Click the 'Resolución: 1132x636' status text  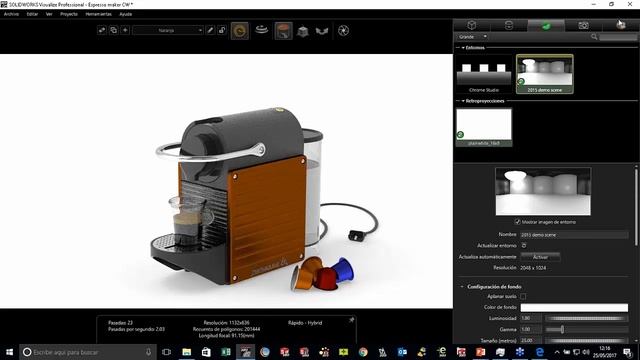coord(227,322)
